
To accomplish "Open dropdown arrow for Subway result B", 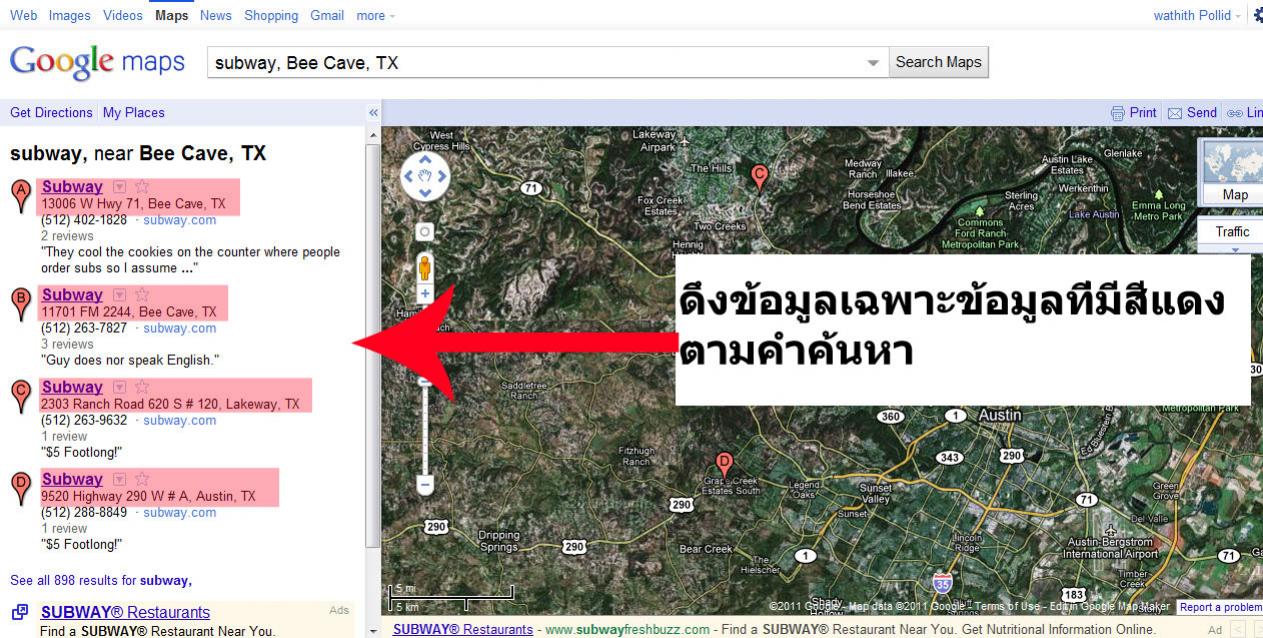I will [x=119, y=295].
